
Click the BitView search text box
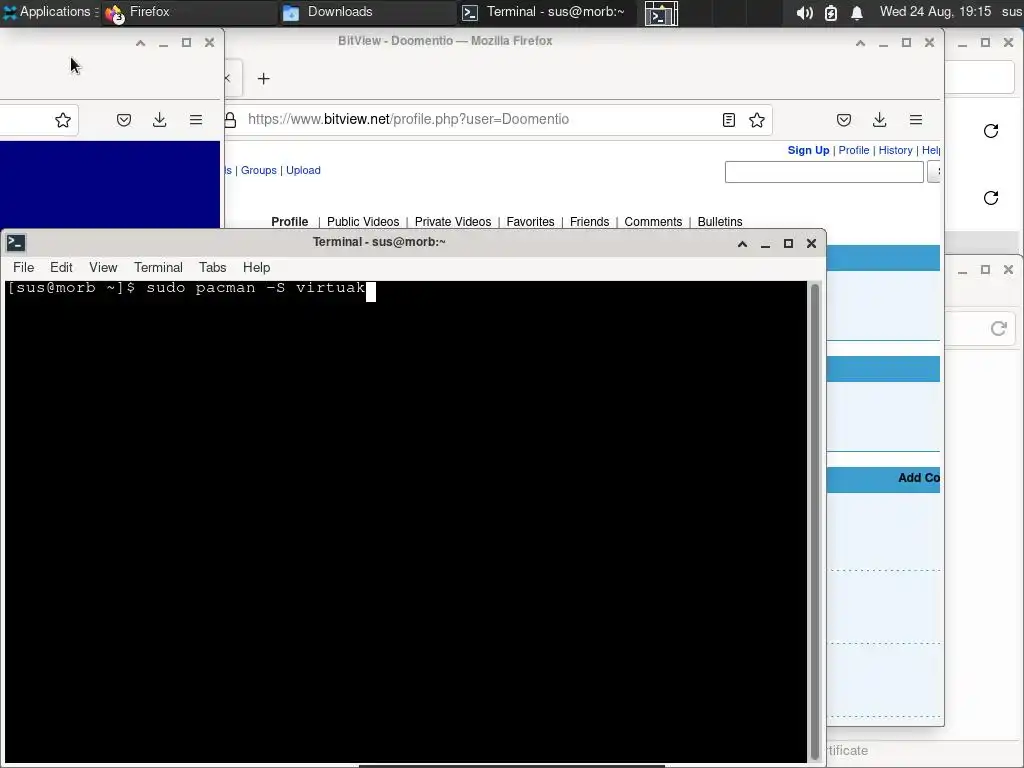[x=824, y=172]
